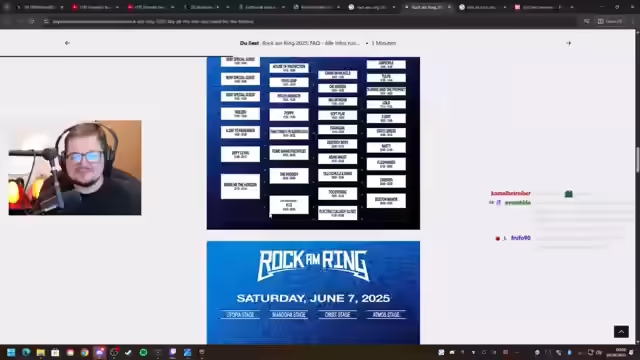
Task: Switch to the first browser tab
Action: pos(40,7)
